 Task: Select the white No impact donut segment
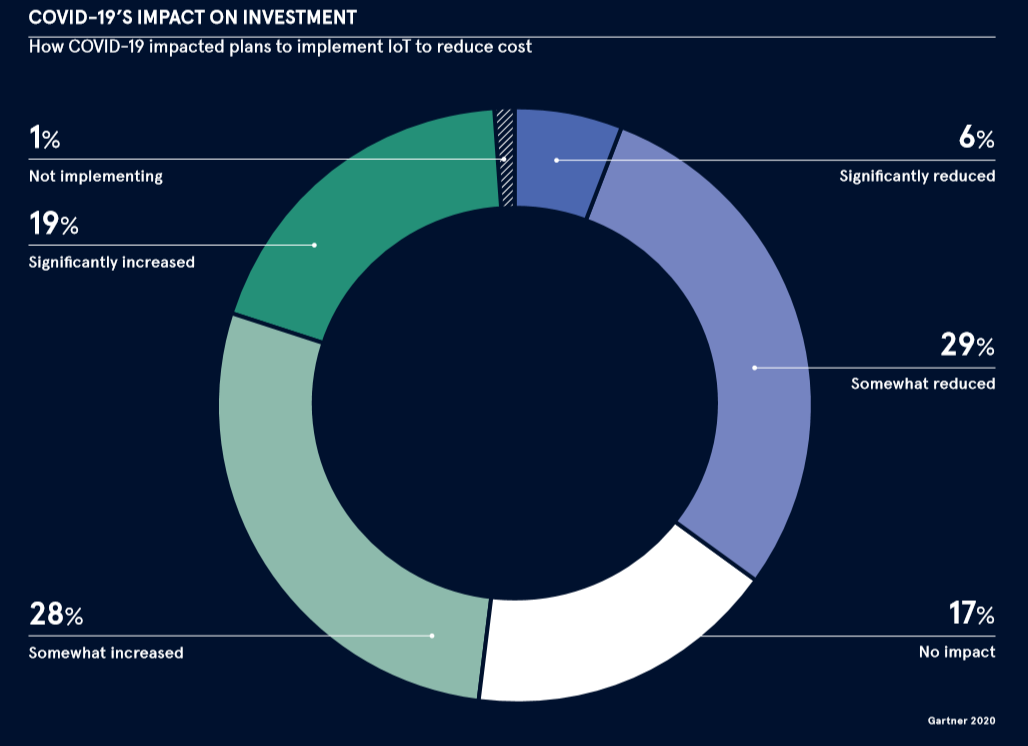[610, 640]
